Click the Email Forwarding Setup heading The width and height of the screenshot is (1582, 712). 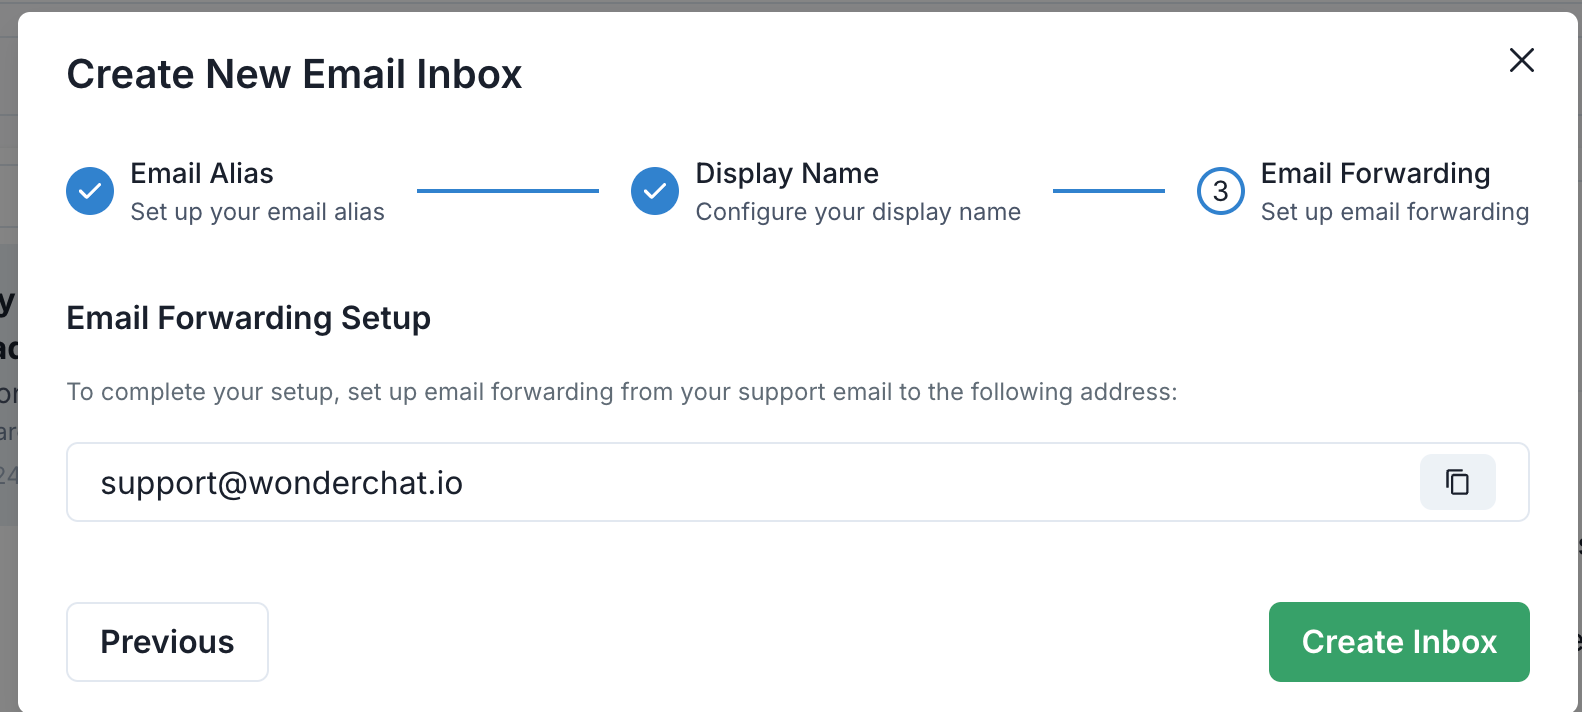(249, 318)
